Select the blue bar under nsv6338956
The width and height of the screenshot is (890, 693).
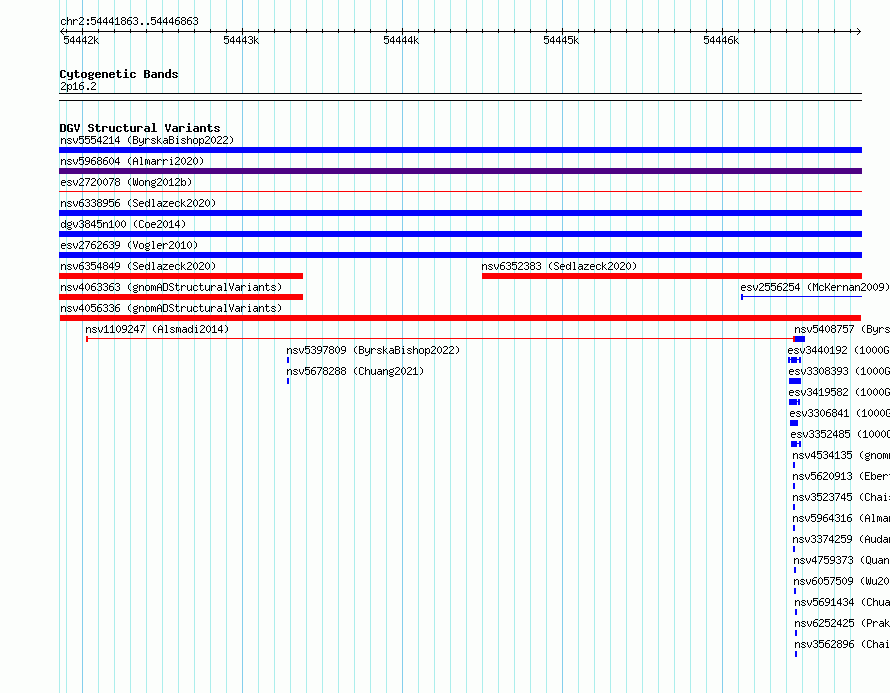click(460, 213)
